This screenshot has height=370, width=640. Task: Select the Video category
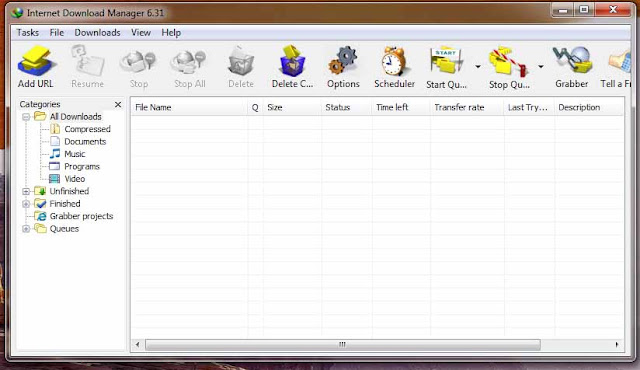75,179
